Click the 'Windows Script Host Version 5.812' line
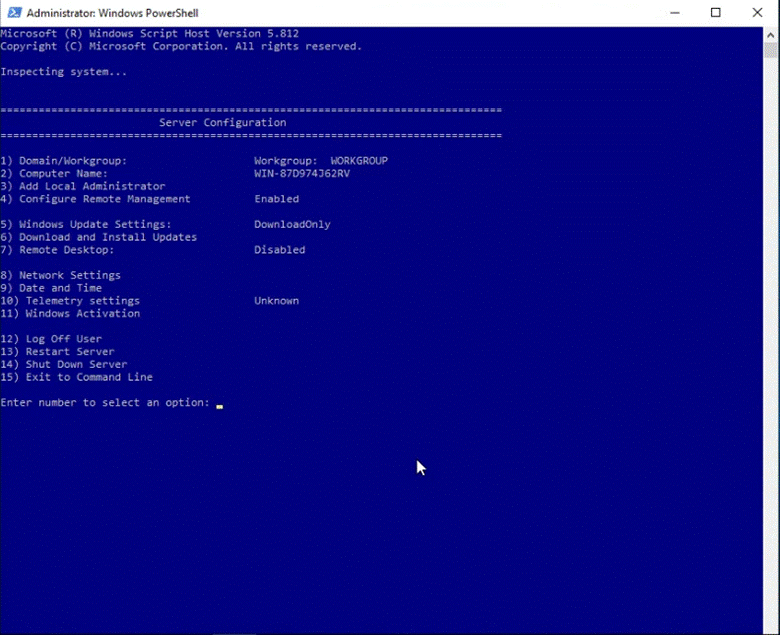 tap(149, 33)
